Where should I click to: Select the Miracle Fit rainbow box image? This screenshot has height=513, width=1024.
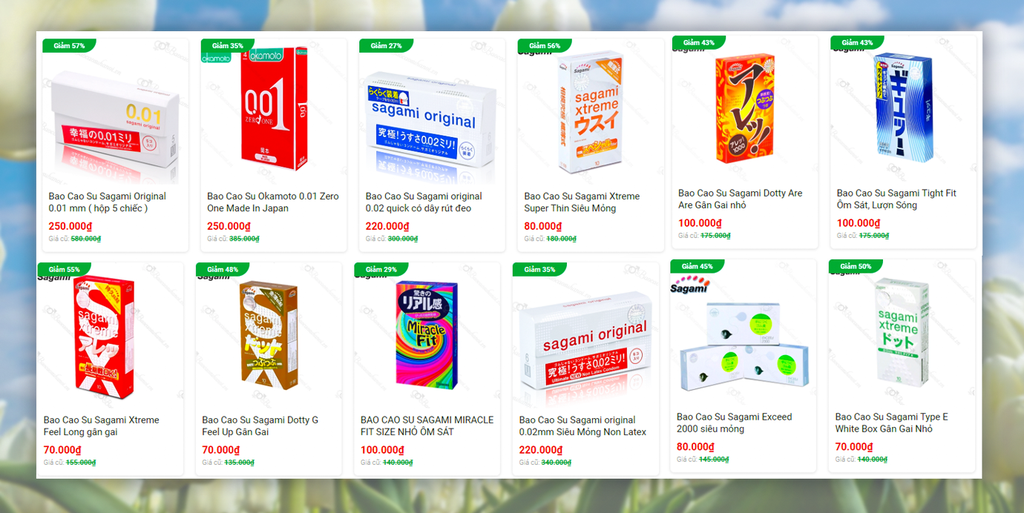[427, 335]
